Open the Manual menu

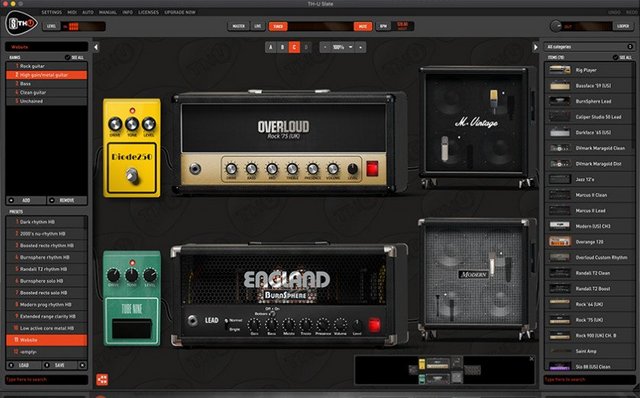pyautogui.click(x=108, y=12)
